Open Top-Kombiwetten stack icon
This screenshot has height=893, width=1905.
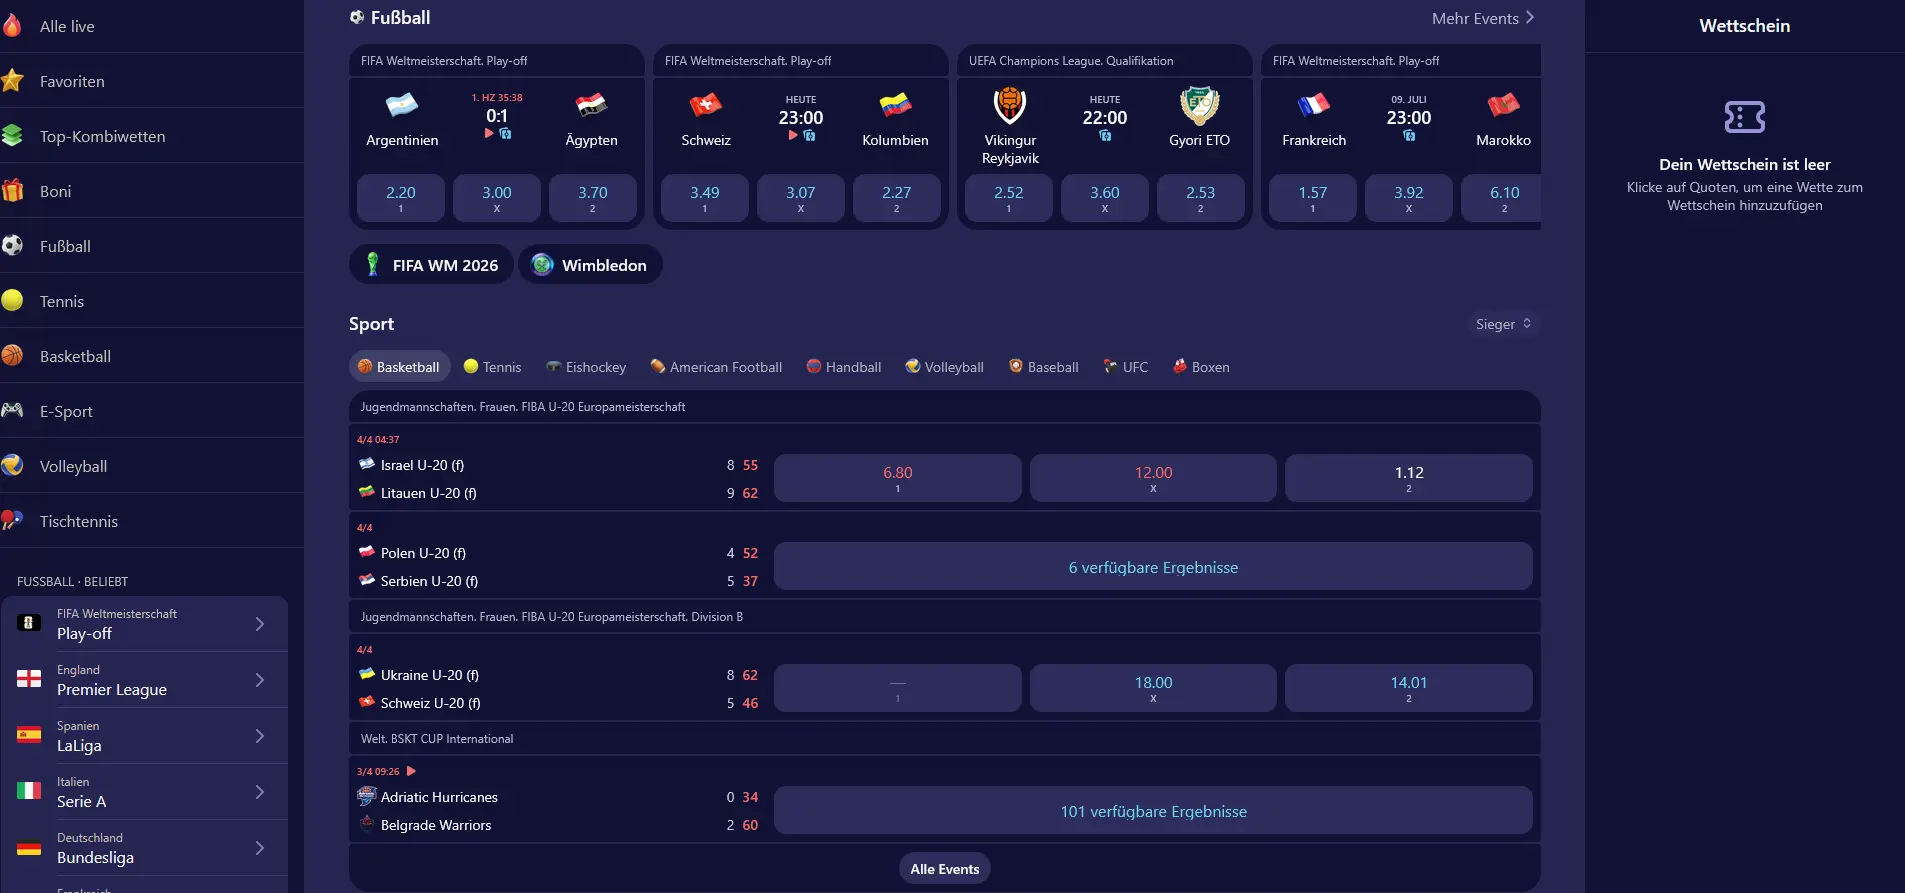click(x=12, y=136)
